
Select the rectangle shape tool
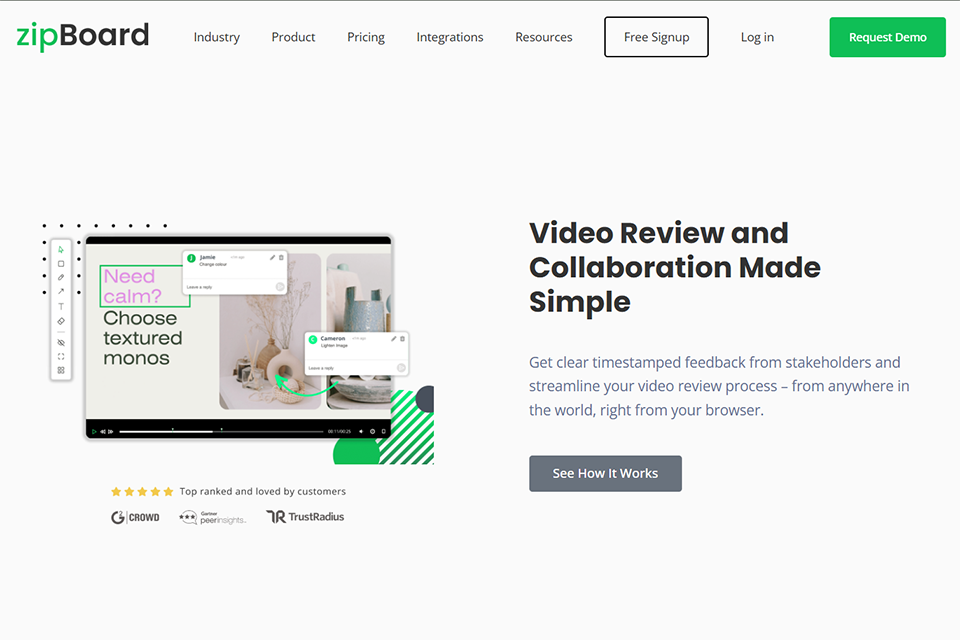(61, 264)
